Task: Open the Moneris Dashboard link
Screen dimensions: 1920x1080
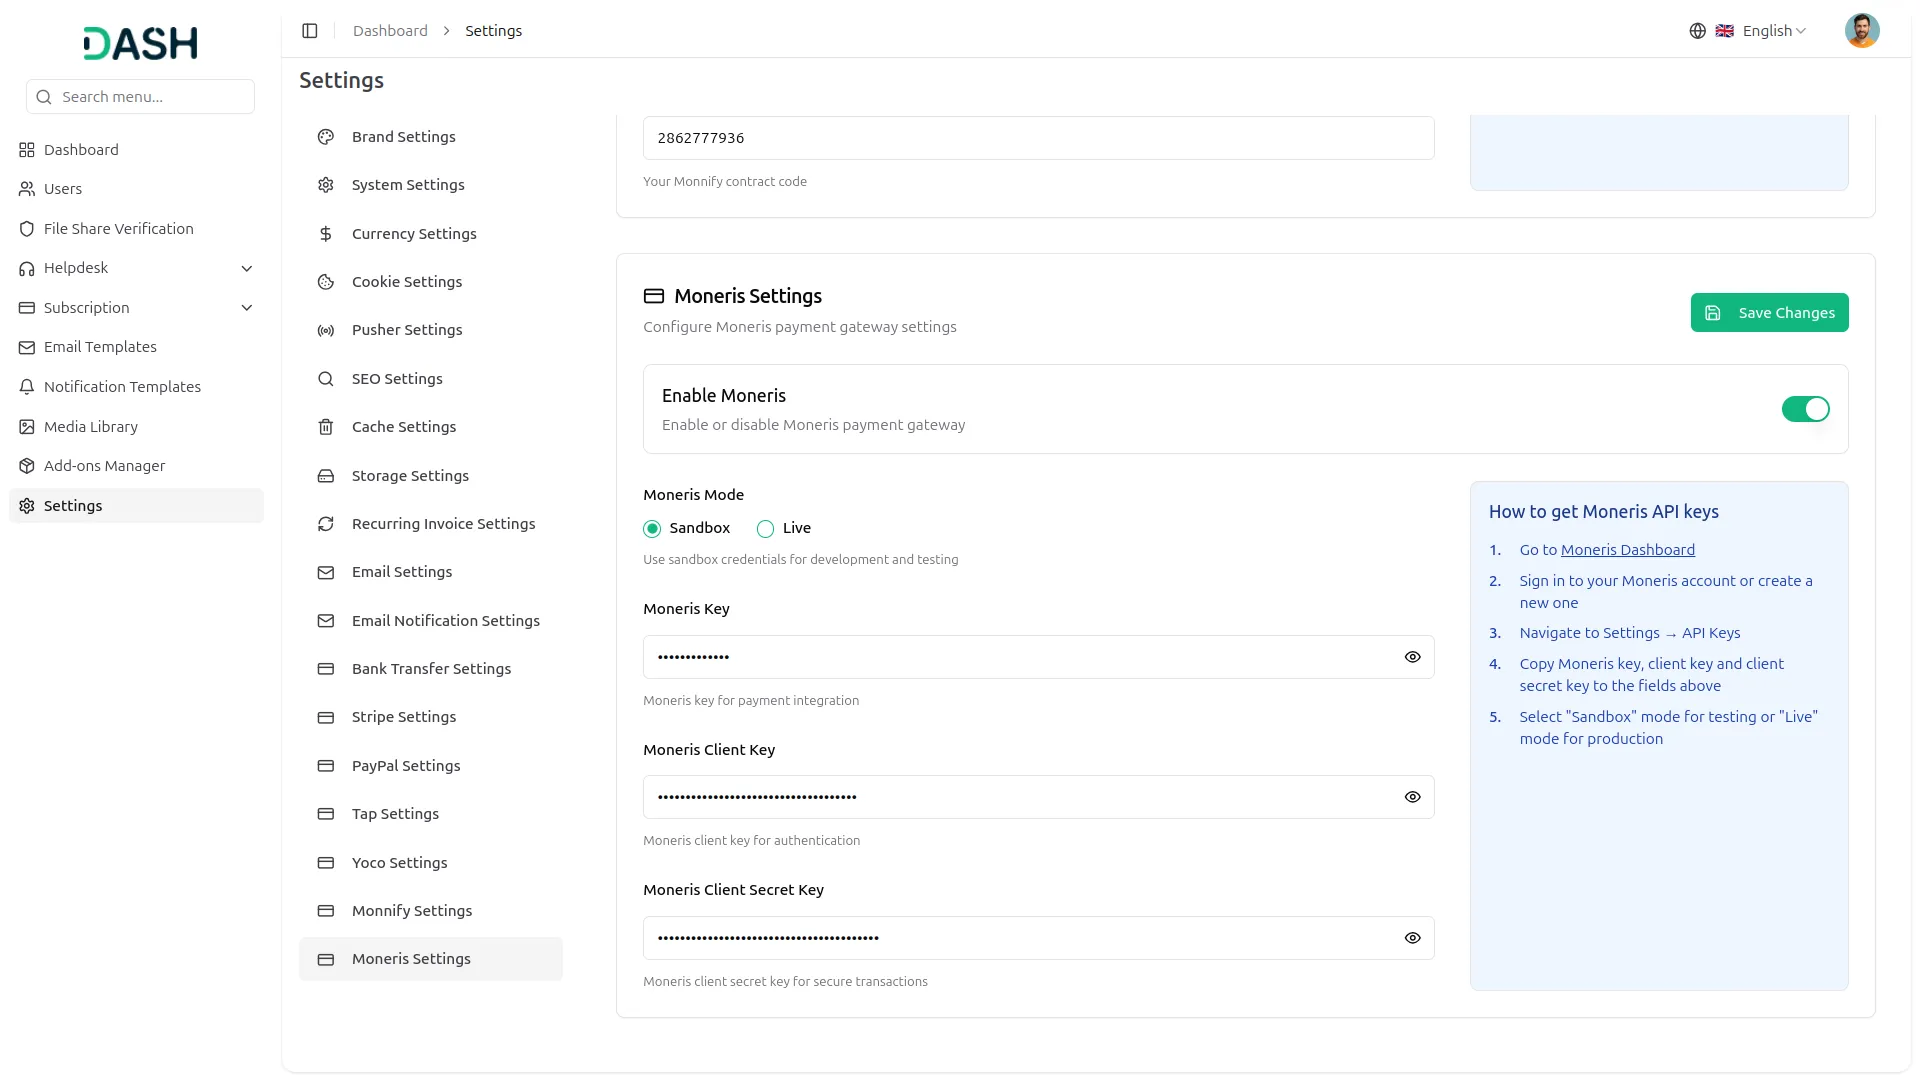Action: click(1627, 550)
